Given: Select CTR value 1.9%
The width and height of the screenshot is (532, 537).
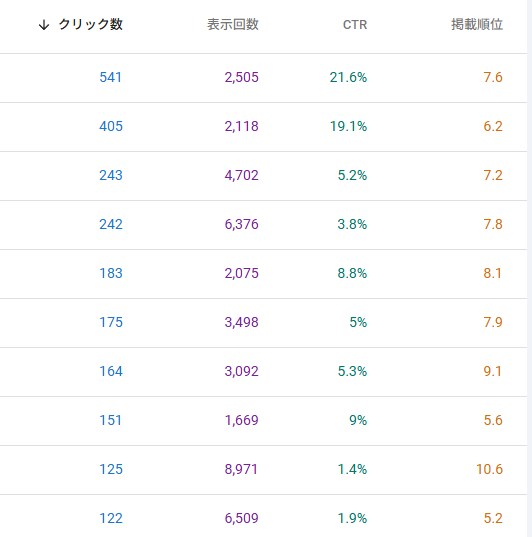Looking at the screenshot, I should tap(352, 518).
